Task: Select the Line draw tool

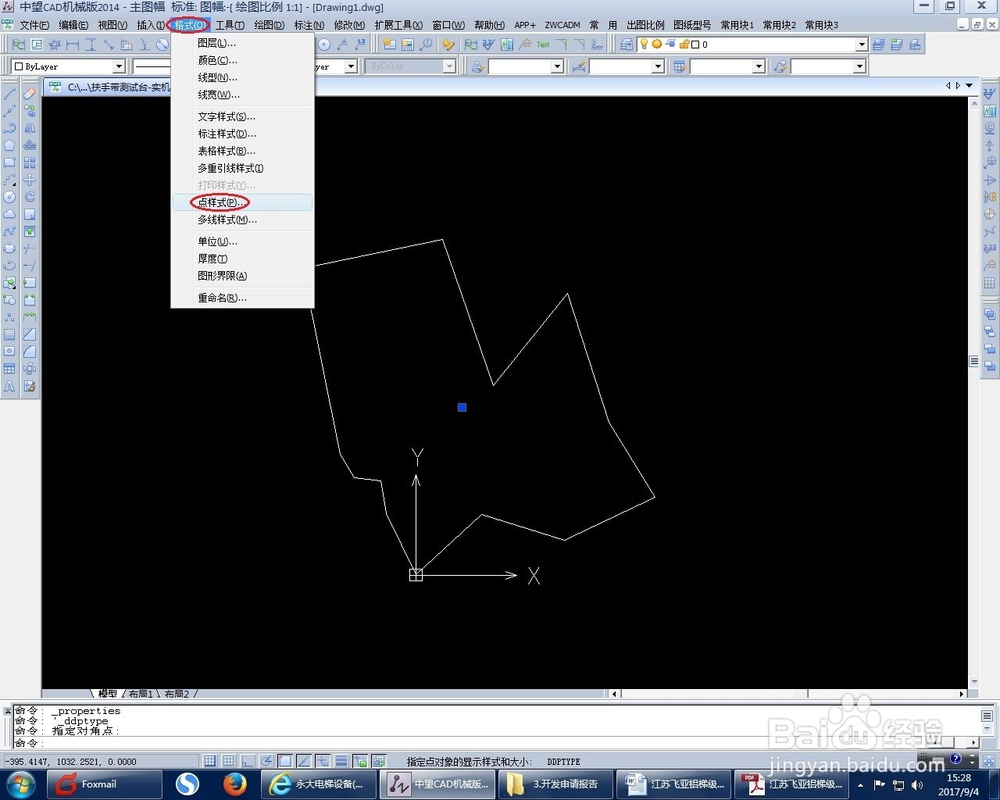Action: tap(10, 94)
